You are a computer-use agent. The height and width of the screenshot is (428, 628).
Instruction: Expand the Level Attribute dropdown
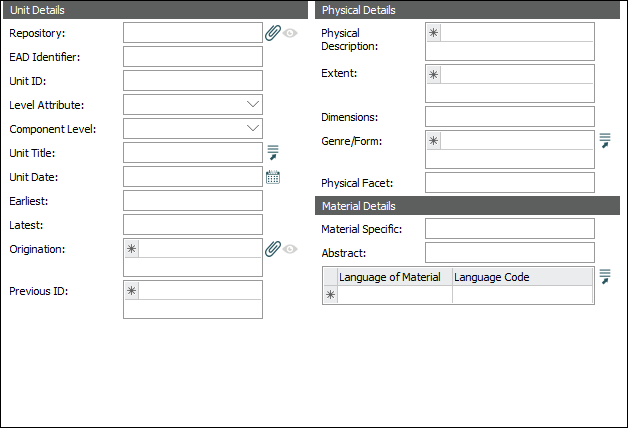coord(252,104)
